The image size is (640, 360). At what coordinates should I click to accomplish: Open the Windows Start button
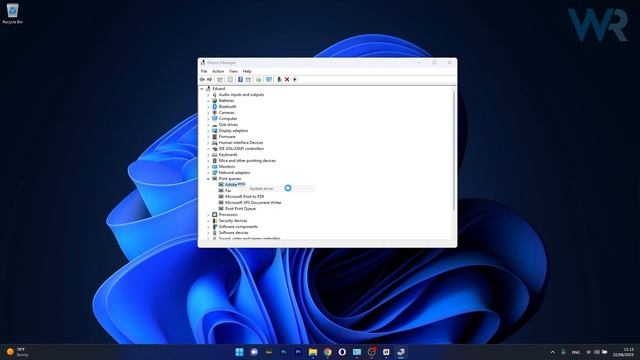(240, 352)
